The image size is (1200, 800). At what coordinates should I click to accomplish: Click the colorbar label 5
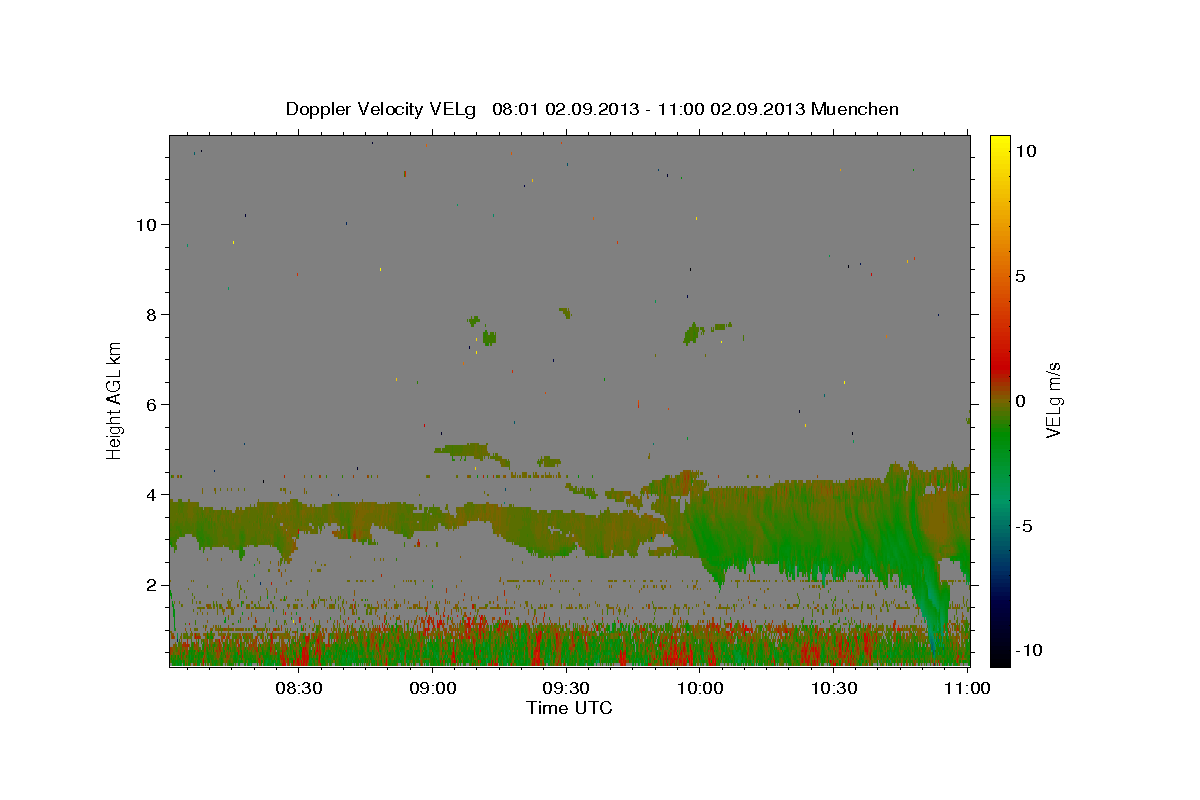point(1020,276)
